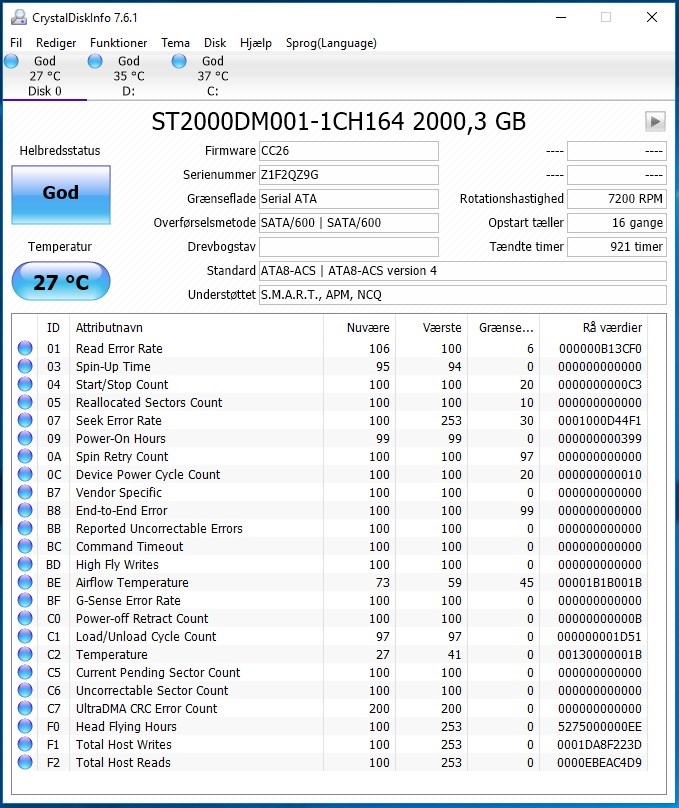Select raw value 0001000D44F1
Viewport: 679px width, 808px height.
tap(600, 421)
